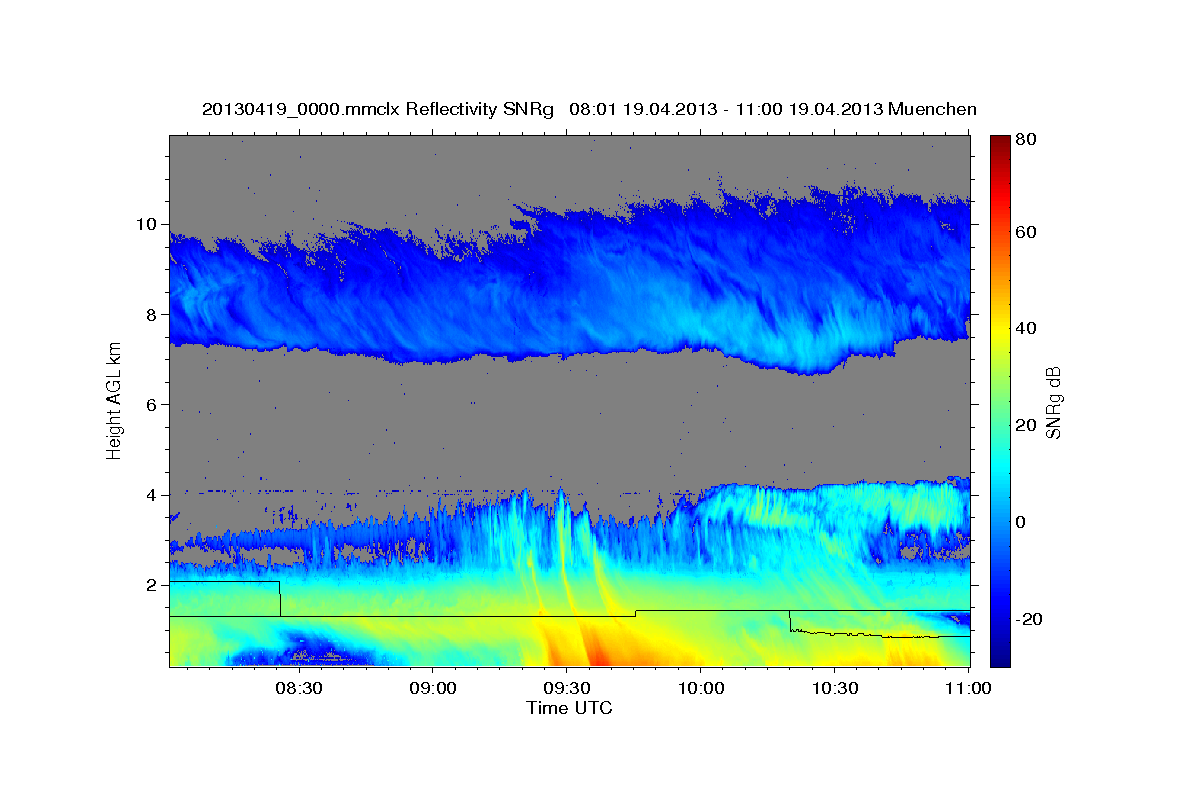The height and width of the screenshot is (800, 1200).
Task: Click the 11:00 time tick label
Action: pos(968,689)
